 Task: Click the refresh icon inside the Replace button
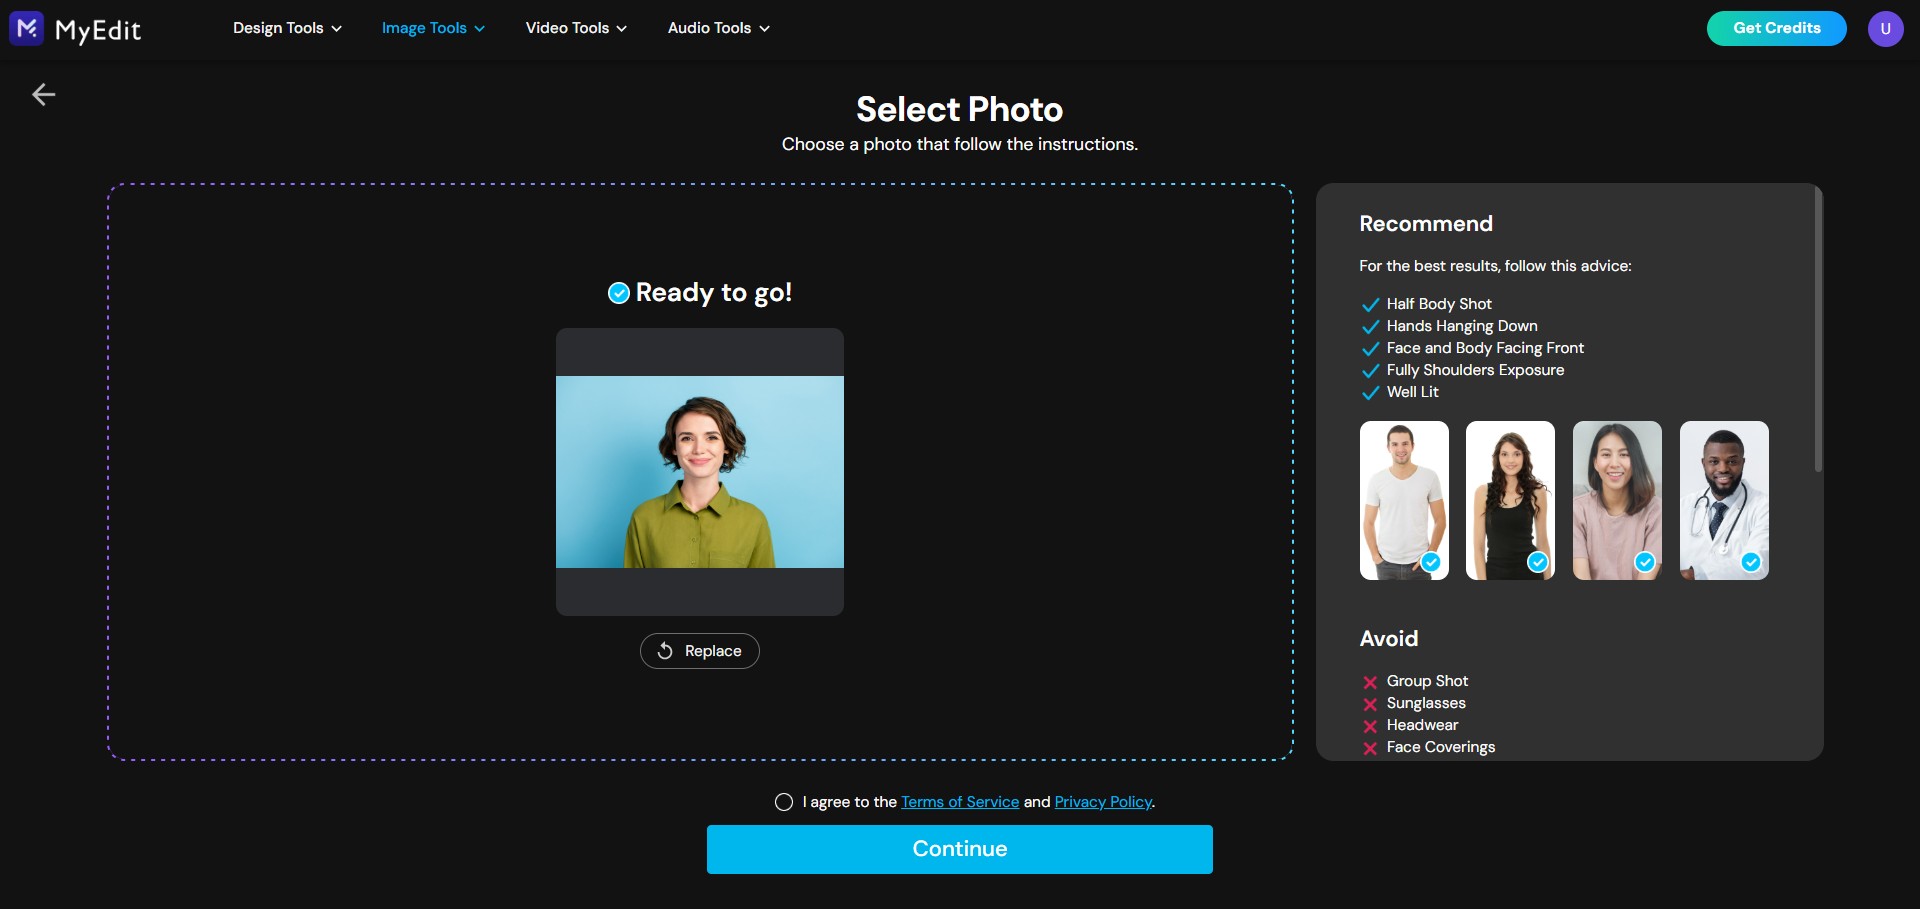tap(666, 650)
